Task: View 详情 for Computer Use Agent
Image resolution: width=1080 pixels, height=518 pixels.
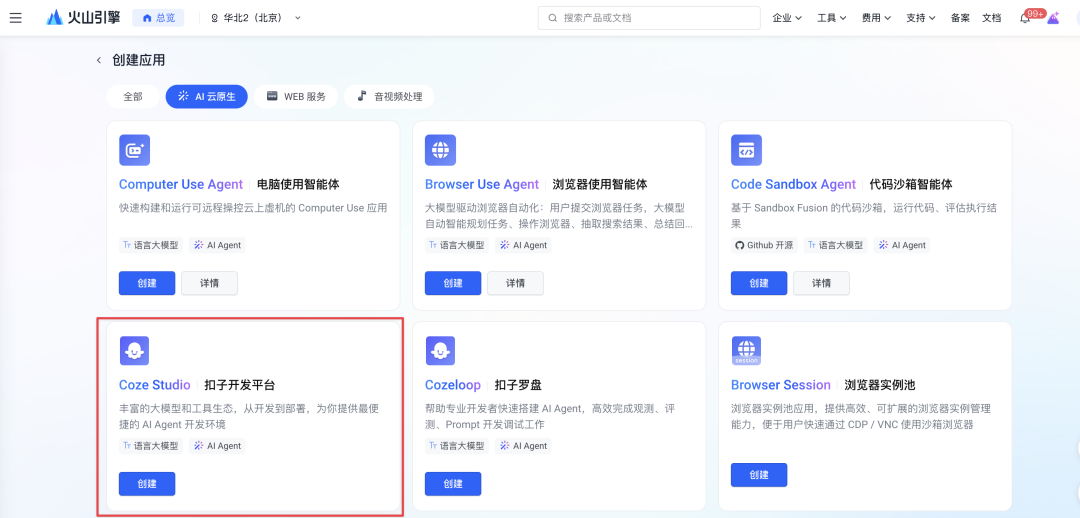Action: (x=209, y=283)
